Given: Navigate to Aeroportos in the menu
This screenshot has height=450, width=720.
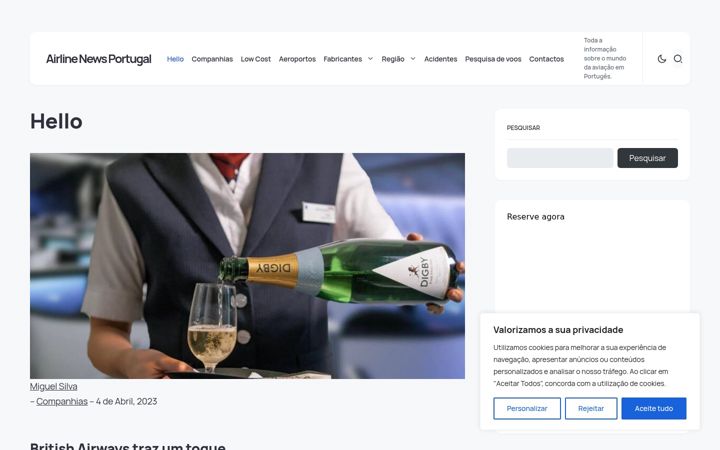Looking at the screenshot, I should (297, 59).
